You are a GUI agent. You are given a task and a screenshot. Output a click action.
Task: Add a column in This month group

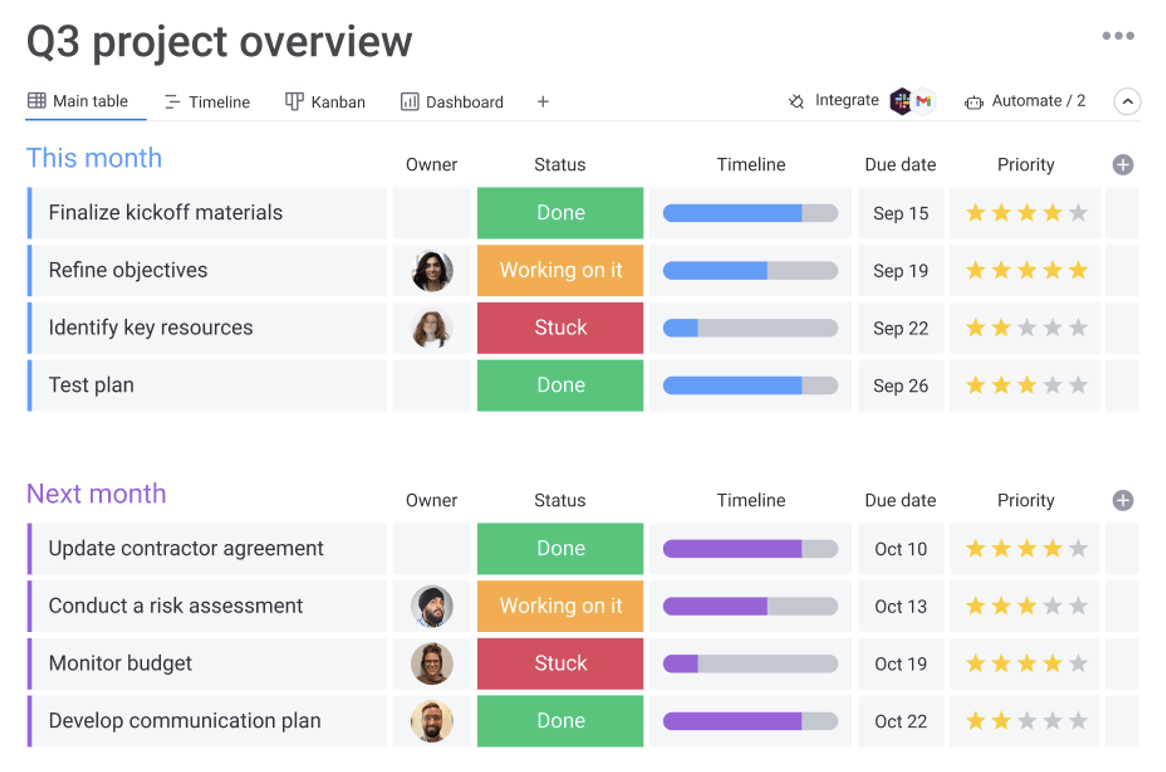[1123, 165]
